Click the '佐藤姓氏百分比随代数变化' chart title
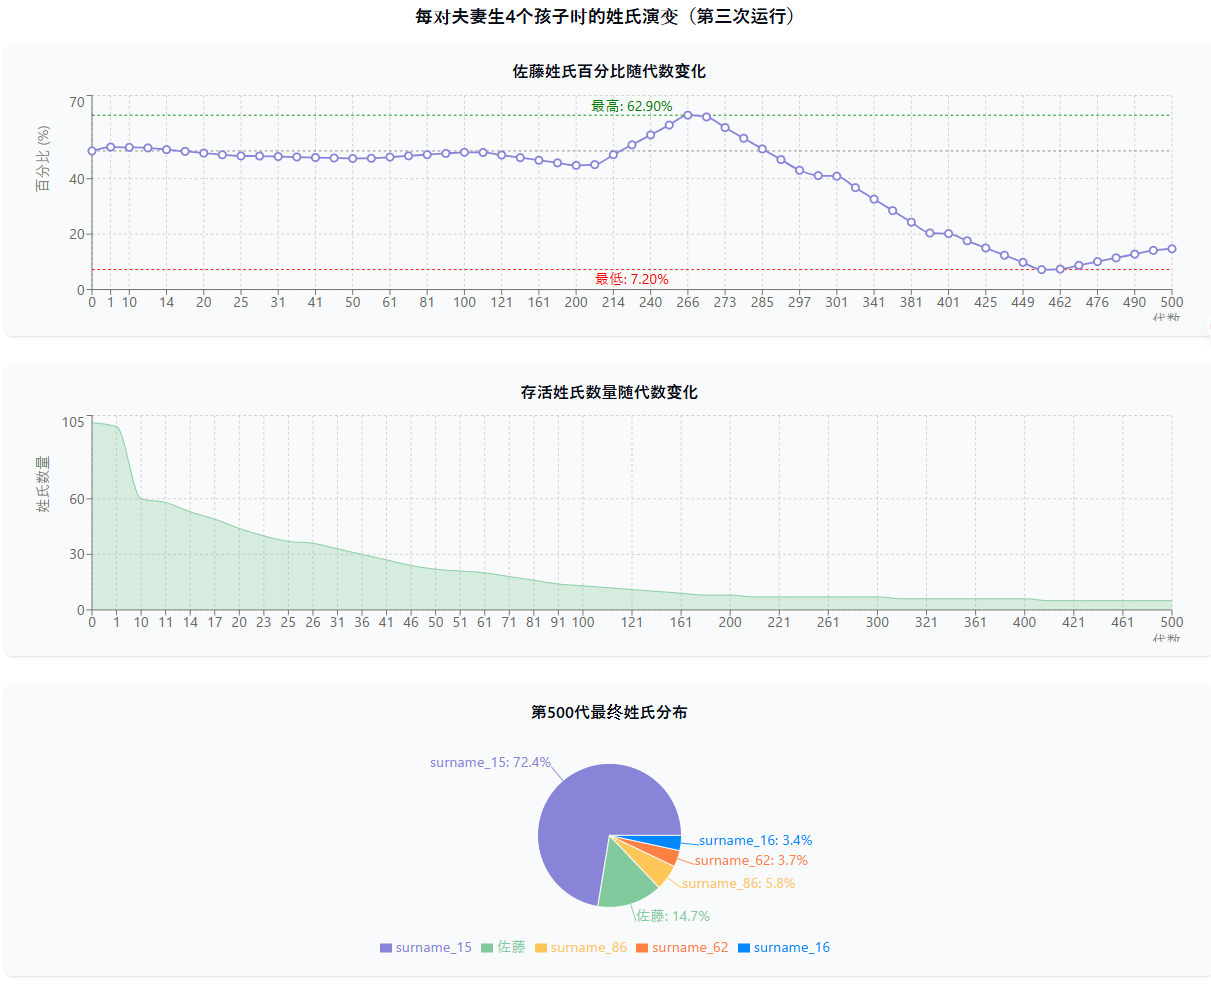The height and width of the screenshot is (985, 1211). pyautogui.click(x=609, y=71)
